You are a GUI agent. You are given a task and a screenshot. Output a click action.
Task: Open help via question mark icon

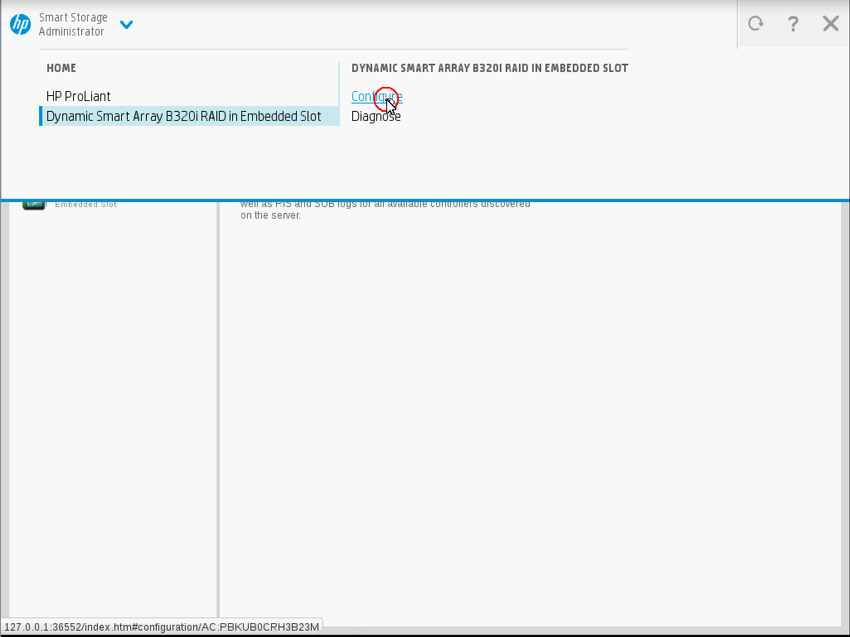[x=793, y=24]
